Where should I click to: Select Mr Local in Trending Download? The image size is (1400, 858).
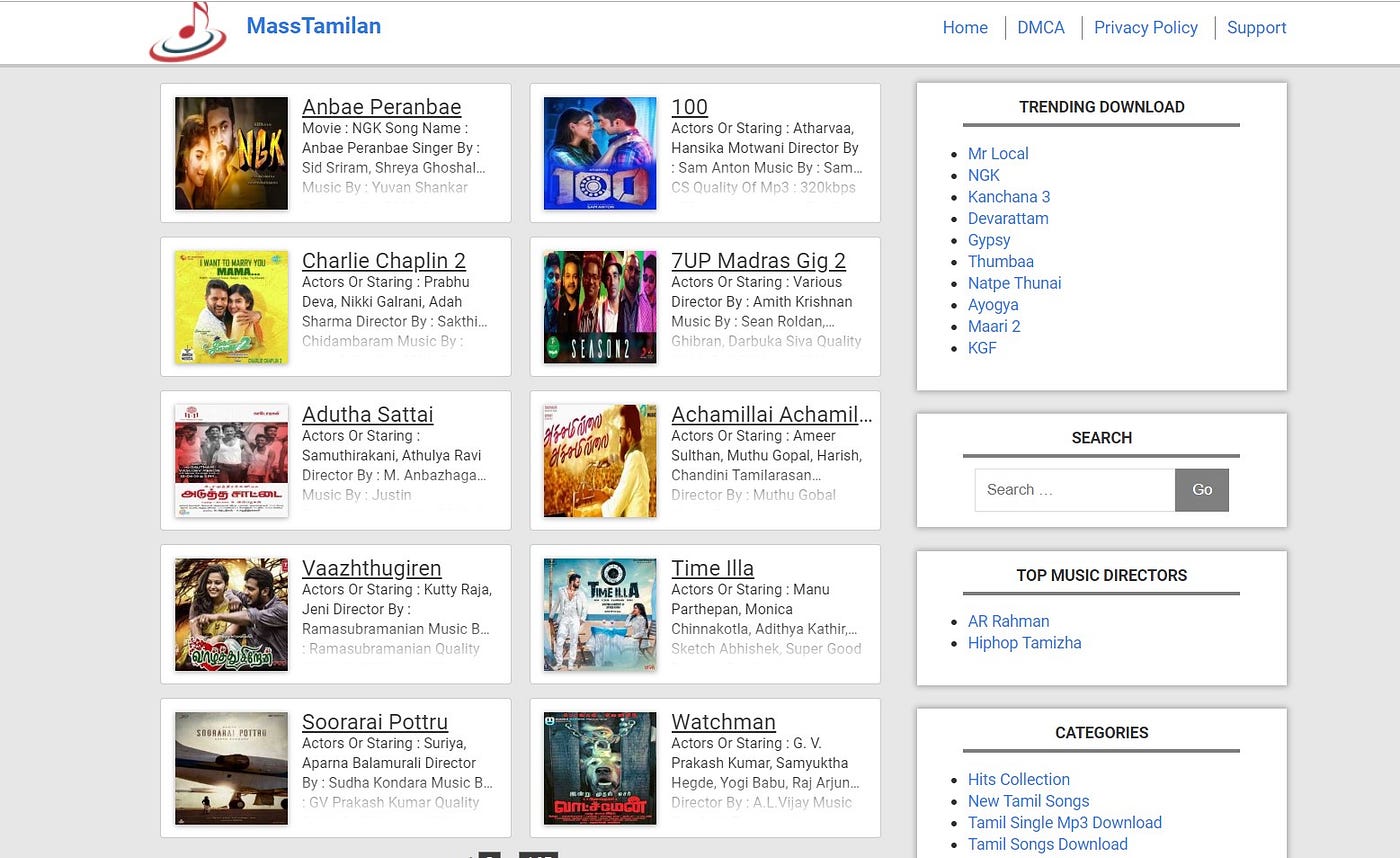click(998, 153)
